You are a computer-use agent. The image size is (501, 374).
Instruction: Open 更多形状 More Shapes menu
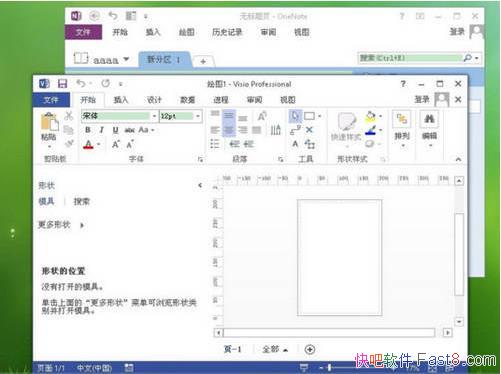(61, 225)
